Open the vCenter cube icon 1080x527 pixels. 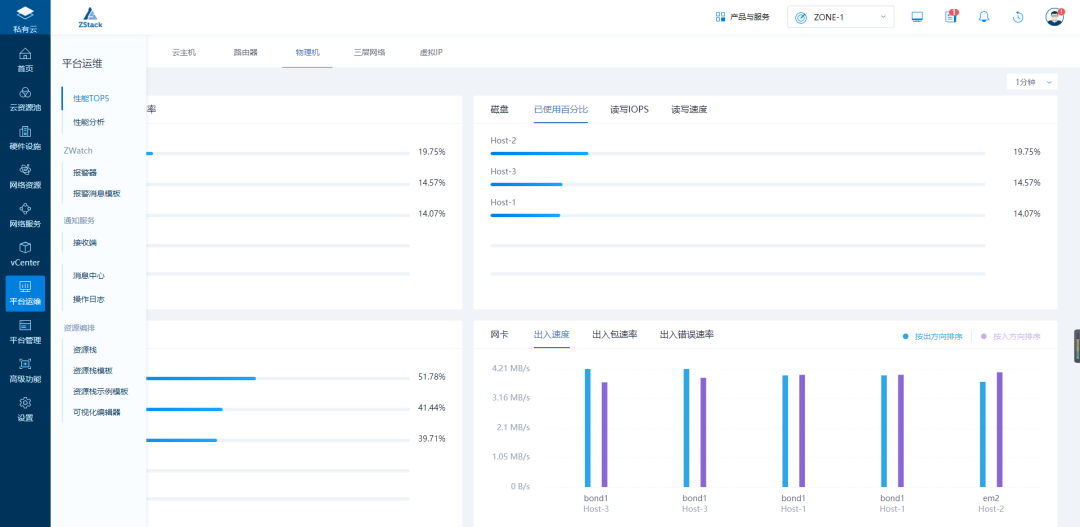[25, 247]
